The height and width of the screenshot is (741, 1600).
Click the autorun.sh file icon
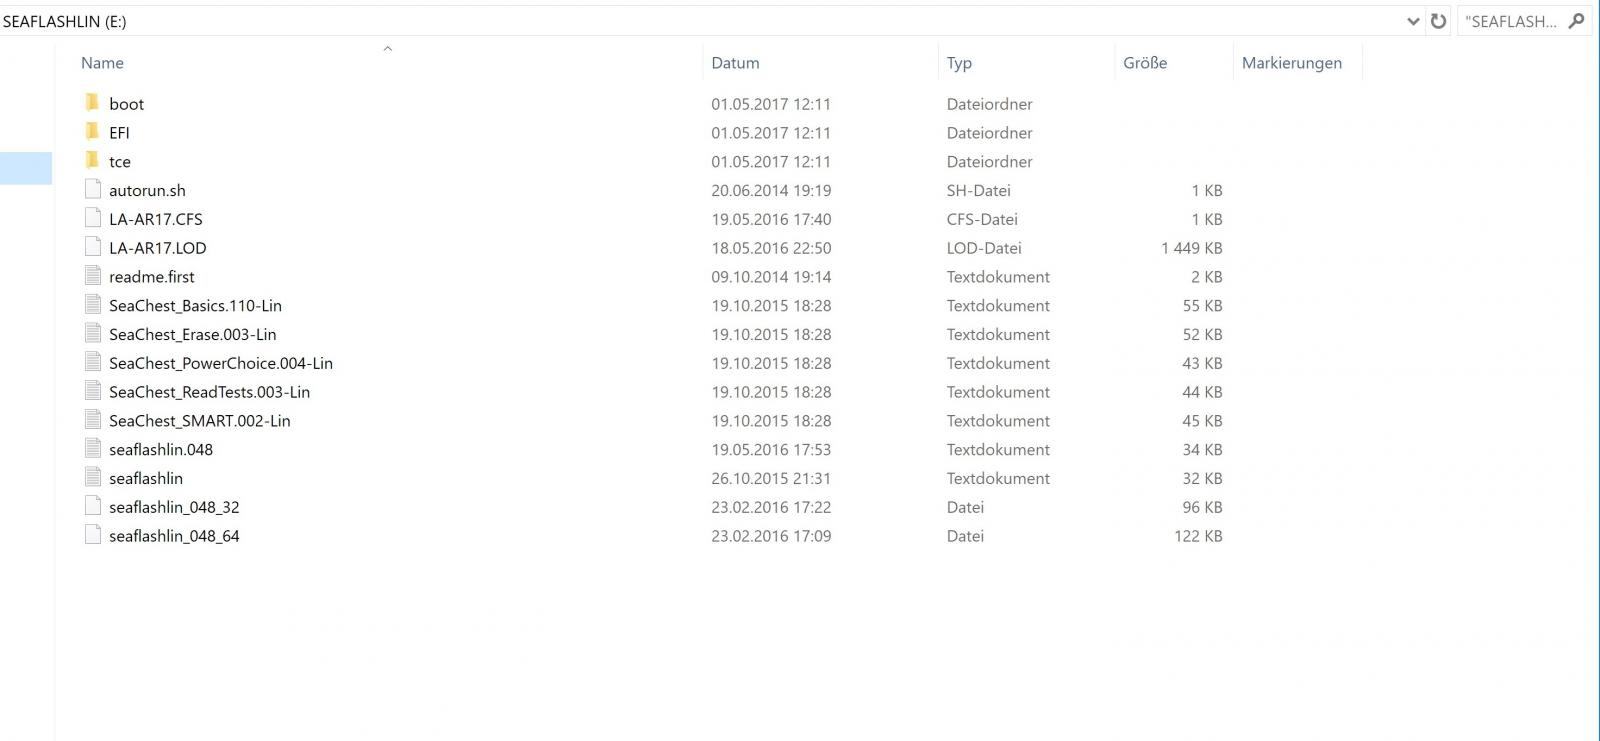coord(93,190)
